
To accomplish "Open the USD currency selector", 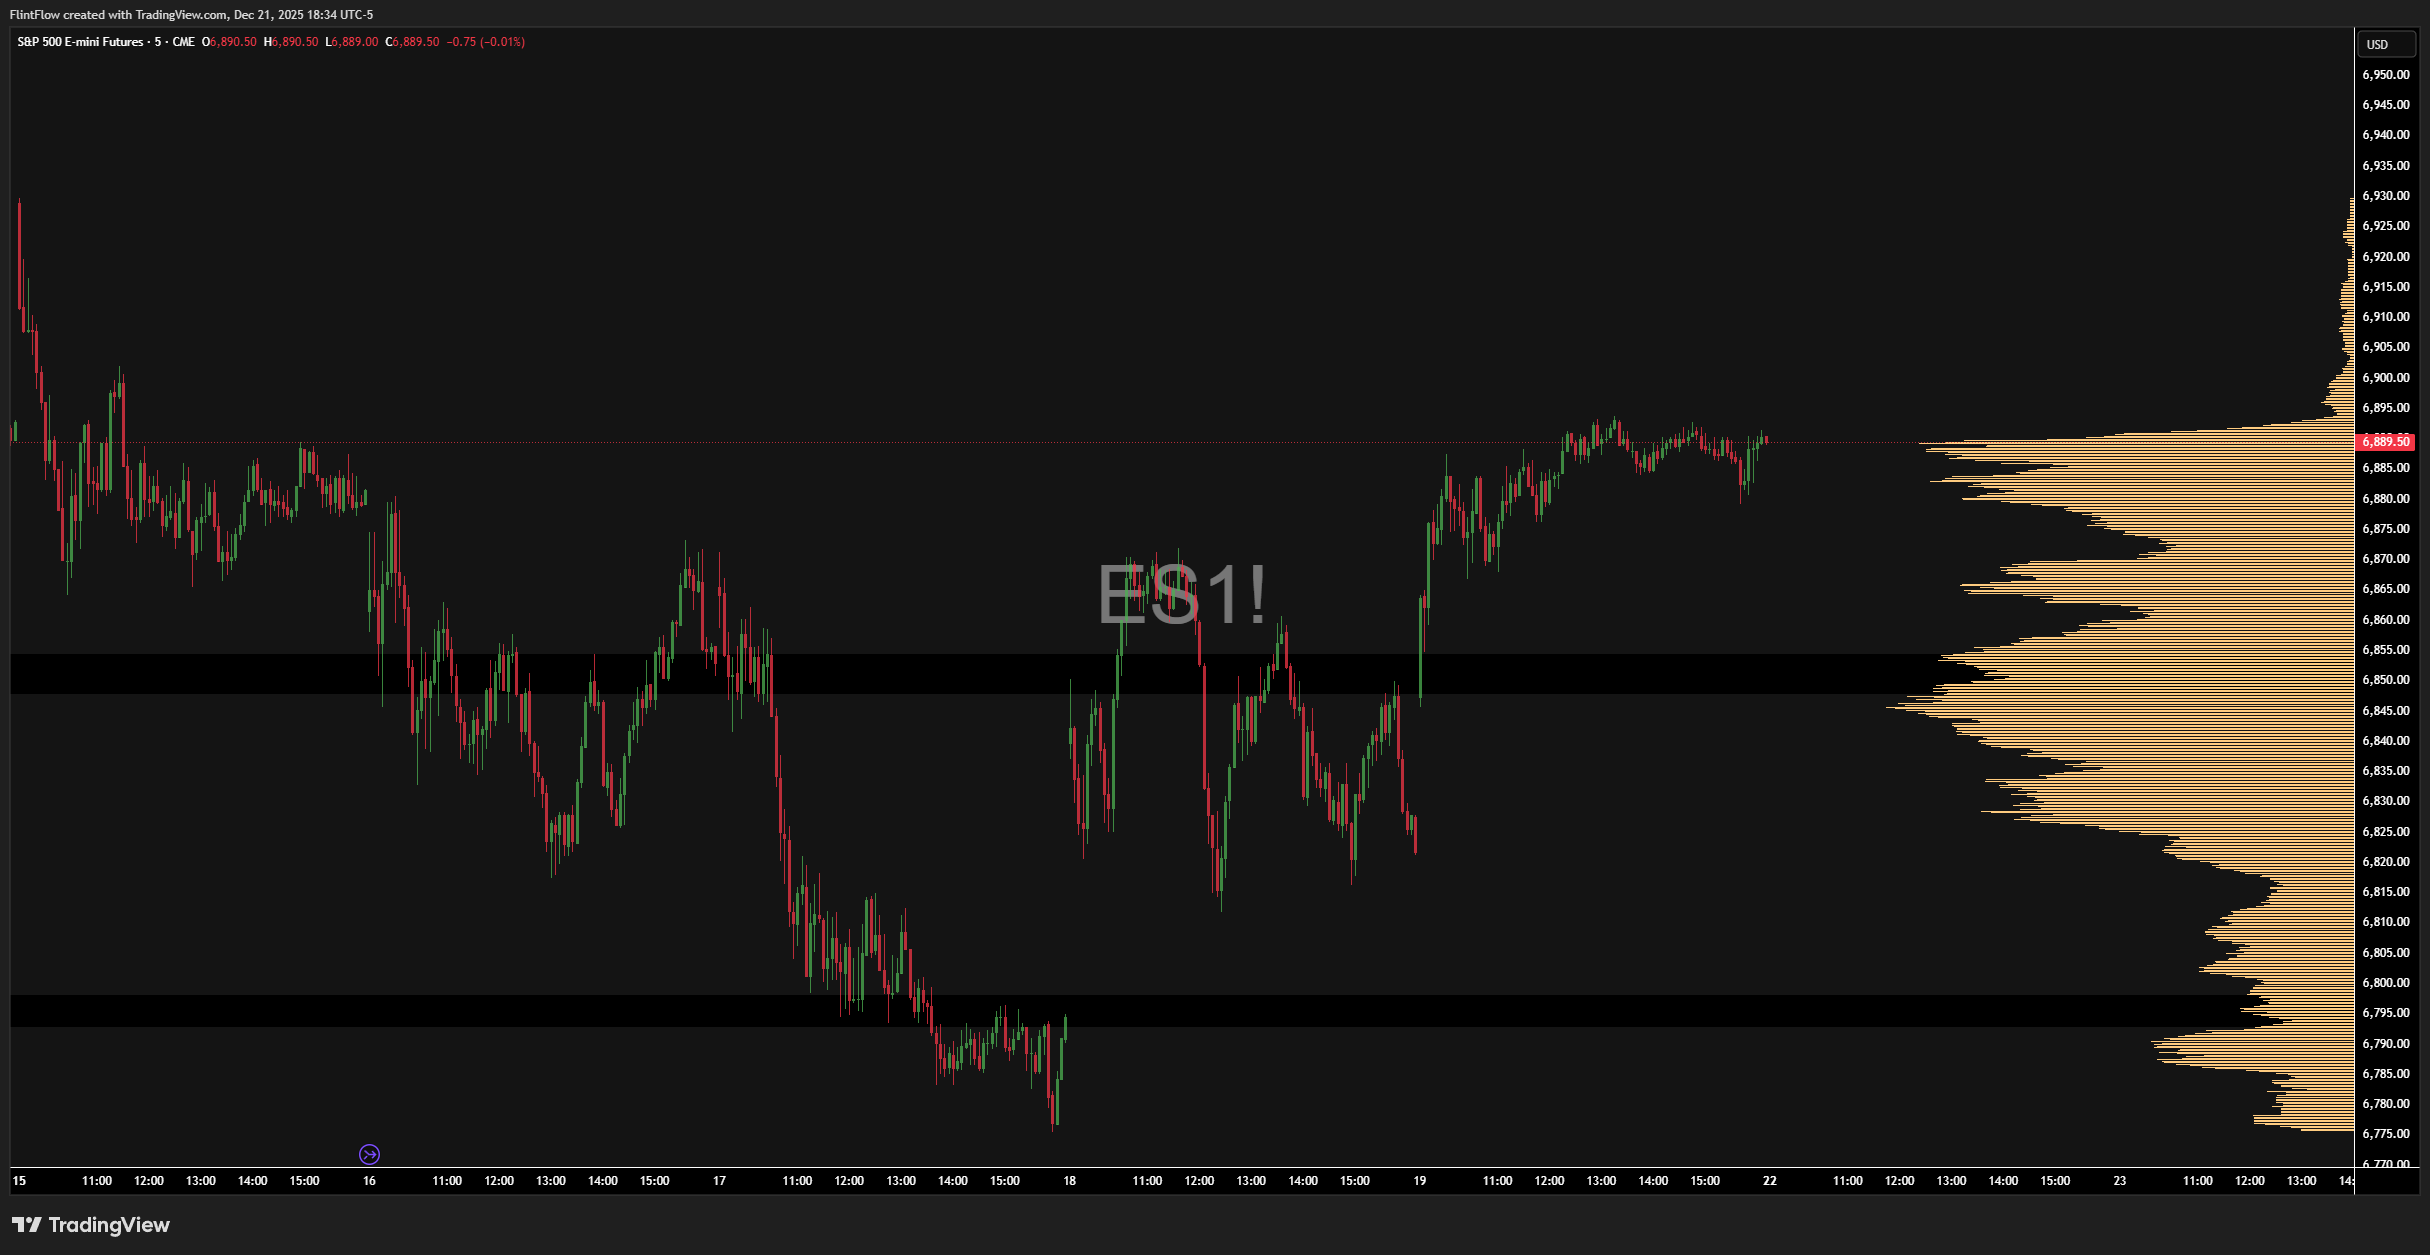I will pyautogui.click(x=2385, y=44).
